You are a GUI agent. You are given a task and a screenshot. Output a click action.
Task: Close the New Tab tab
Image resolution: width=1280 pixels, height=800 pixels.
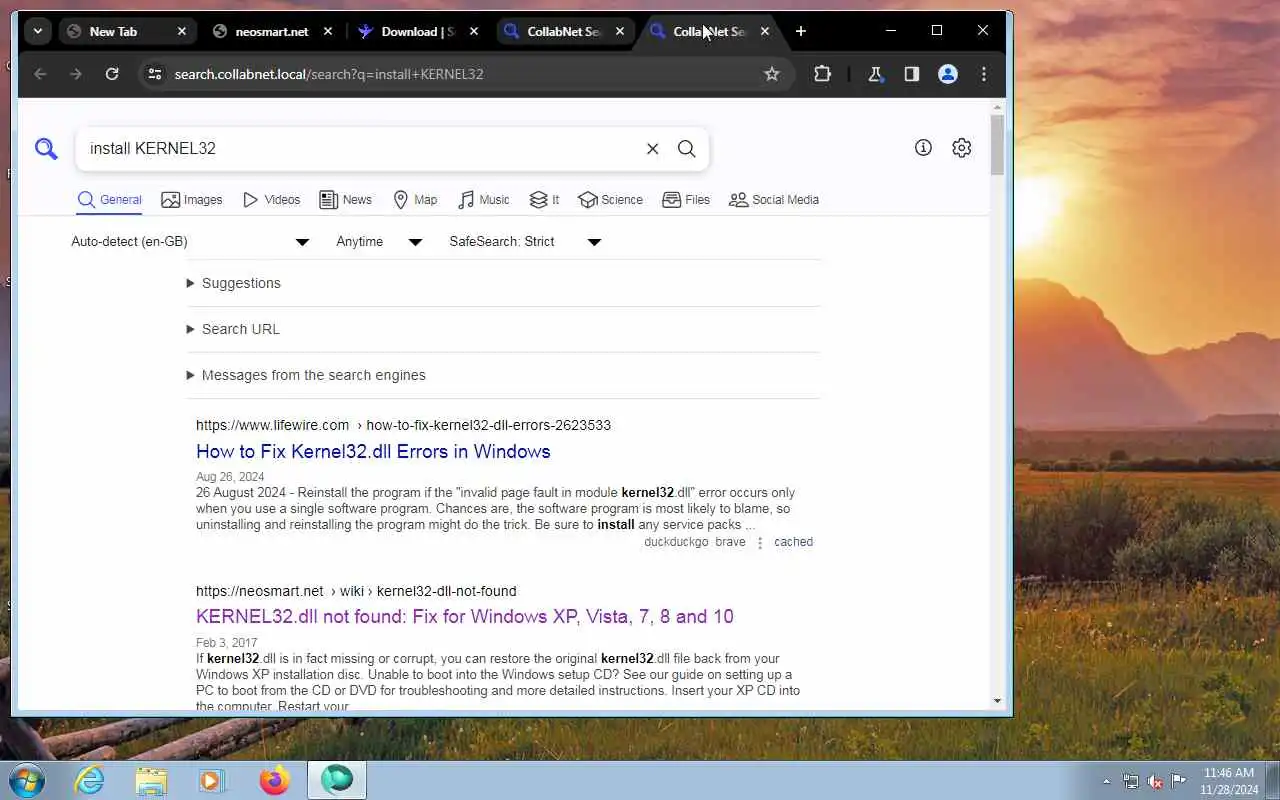(x=182, y=31)
